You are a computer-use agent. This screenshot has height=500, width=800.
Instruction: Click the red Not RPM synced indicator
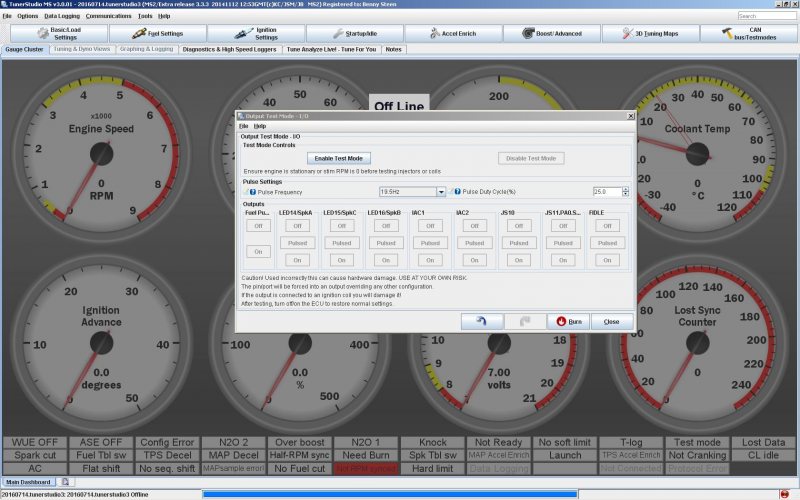366,468
